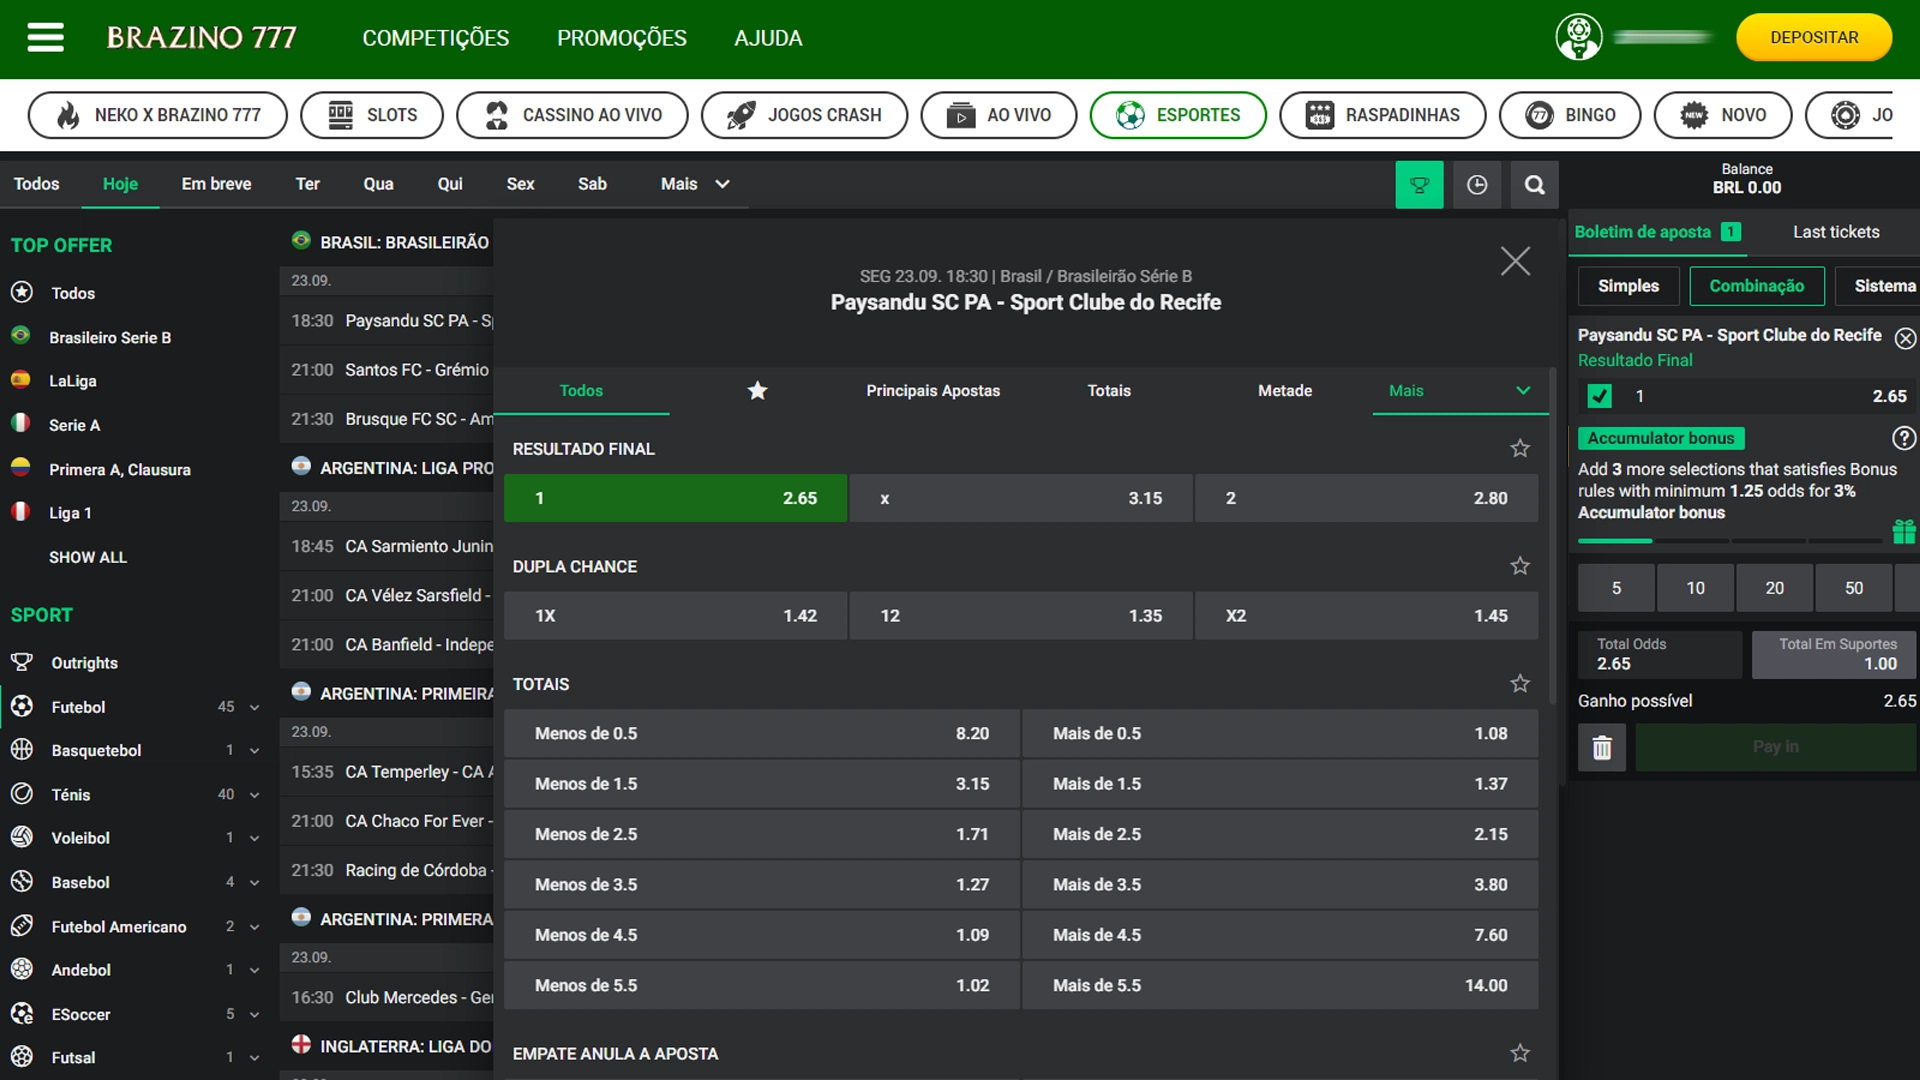Switch to the Hoje day tab
The width and height of the screenshot is (1920, 1080).
[x=120, y=184]
